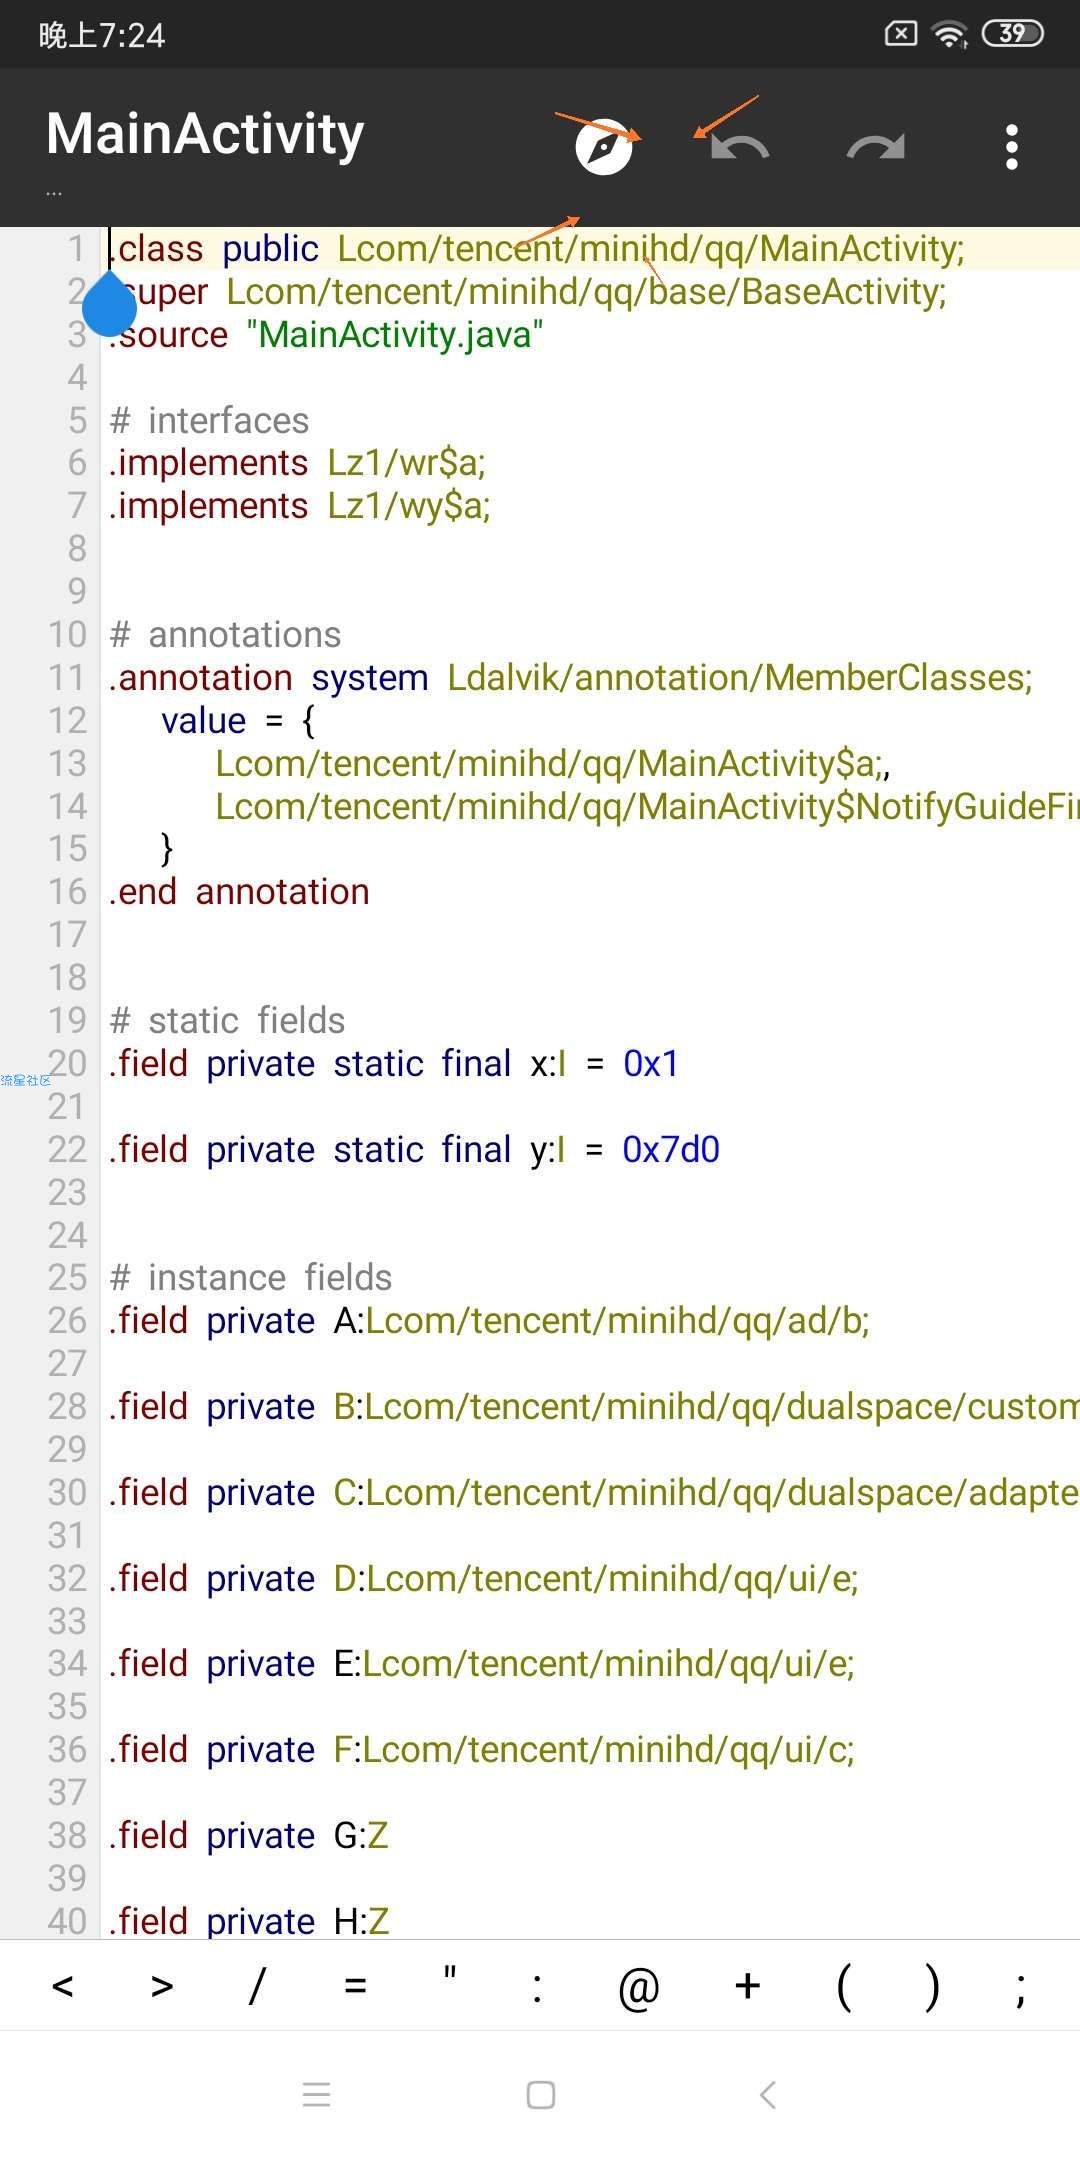Tap the Android back button
Image resolution: width=1080 pixels, height=2160 pixels.
(767, 2094)
